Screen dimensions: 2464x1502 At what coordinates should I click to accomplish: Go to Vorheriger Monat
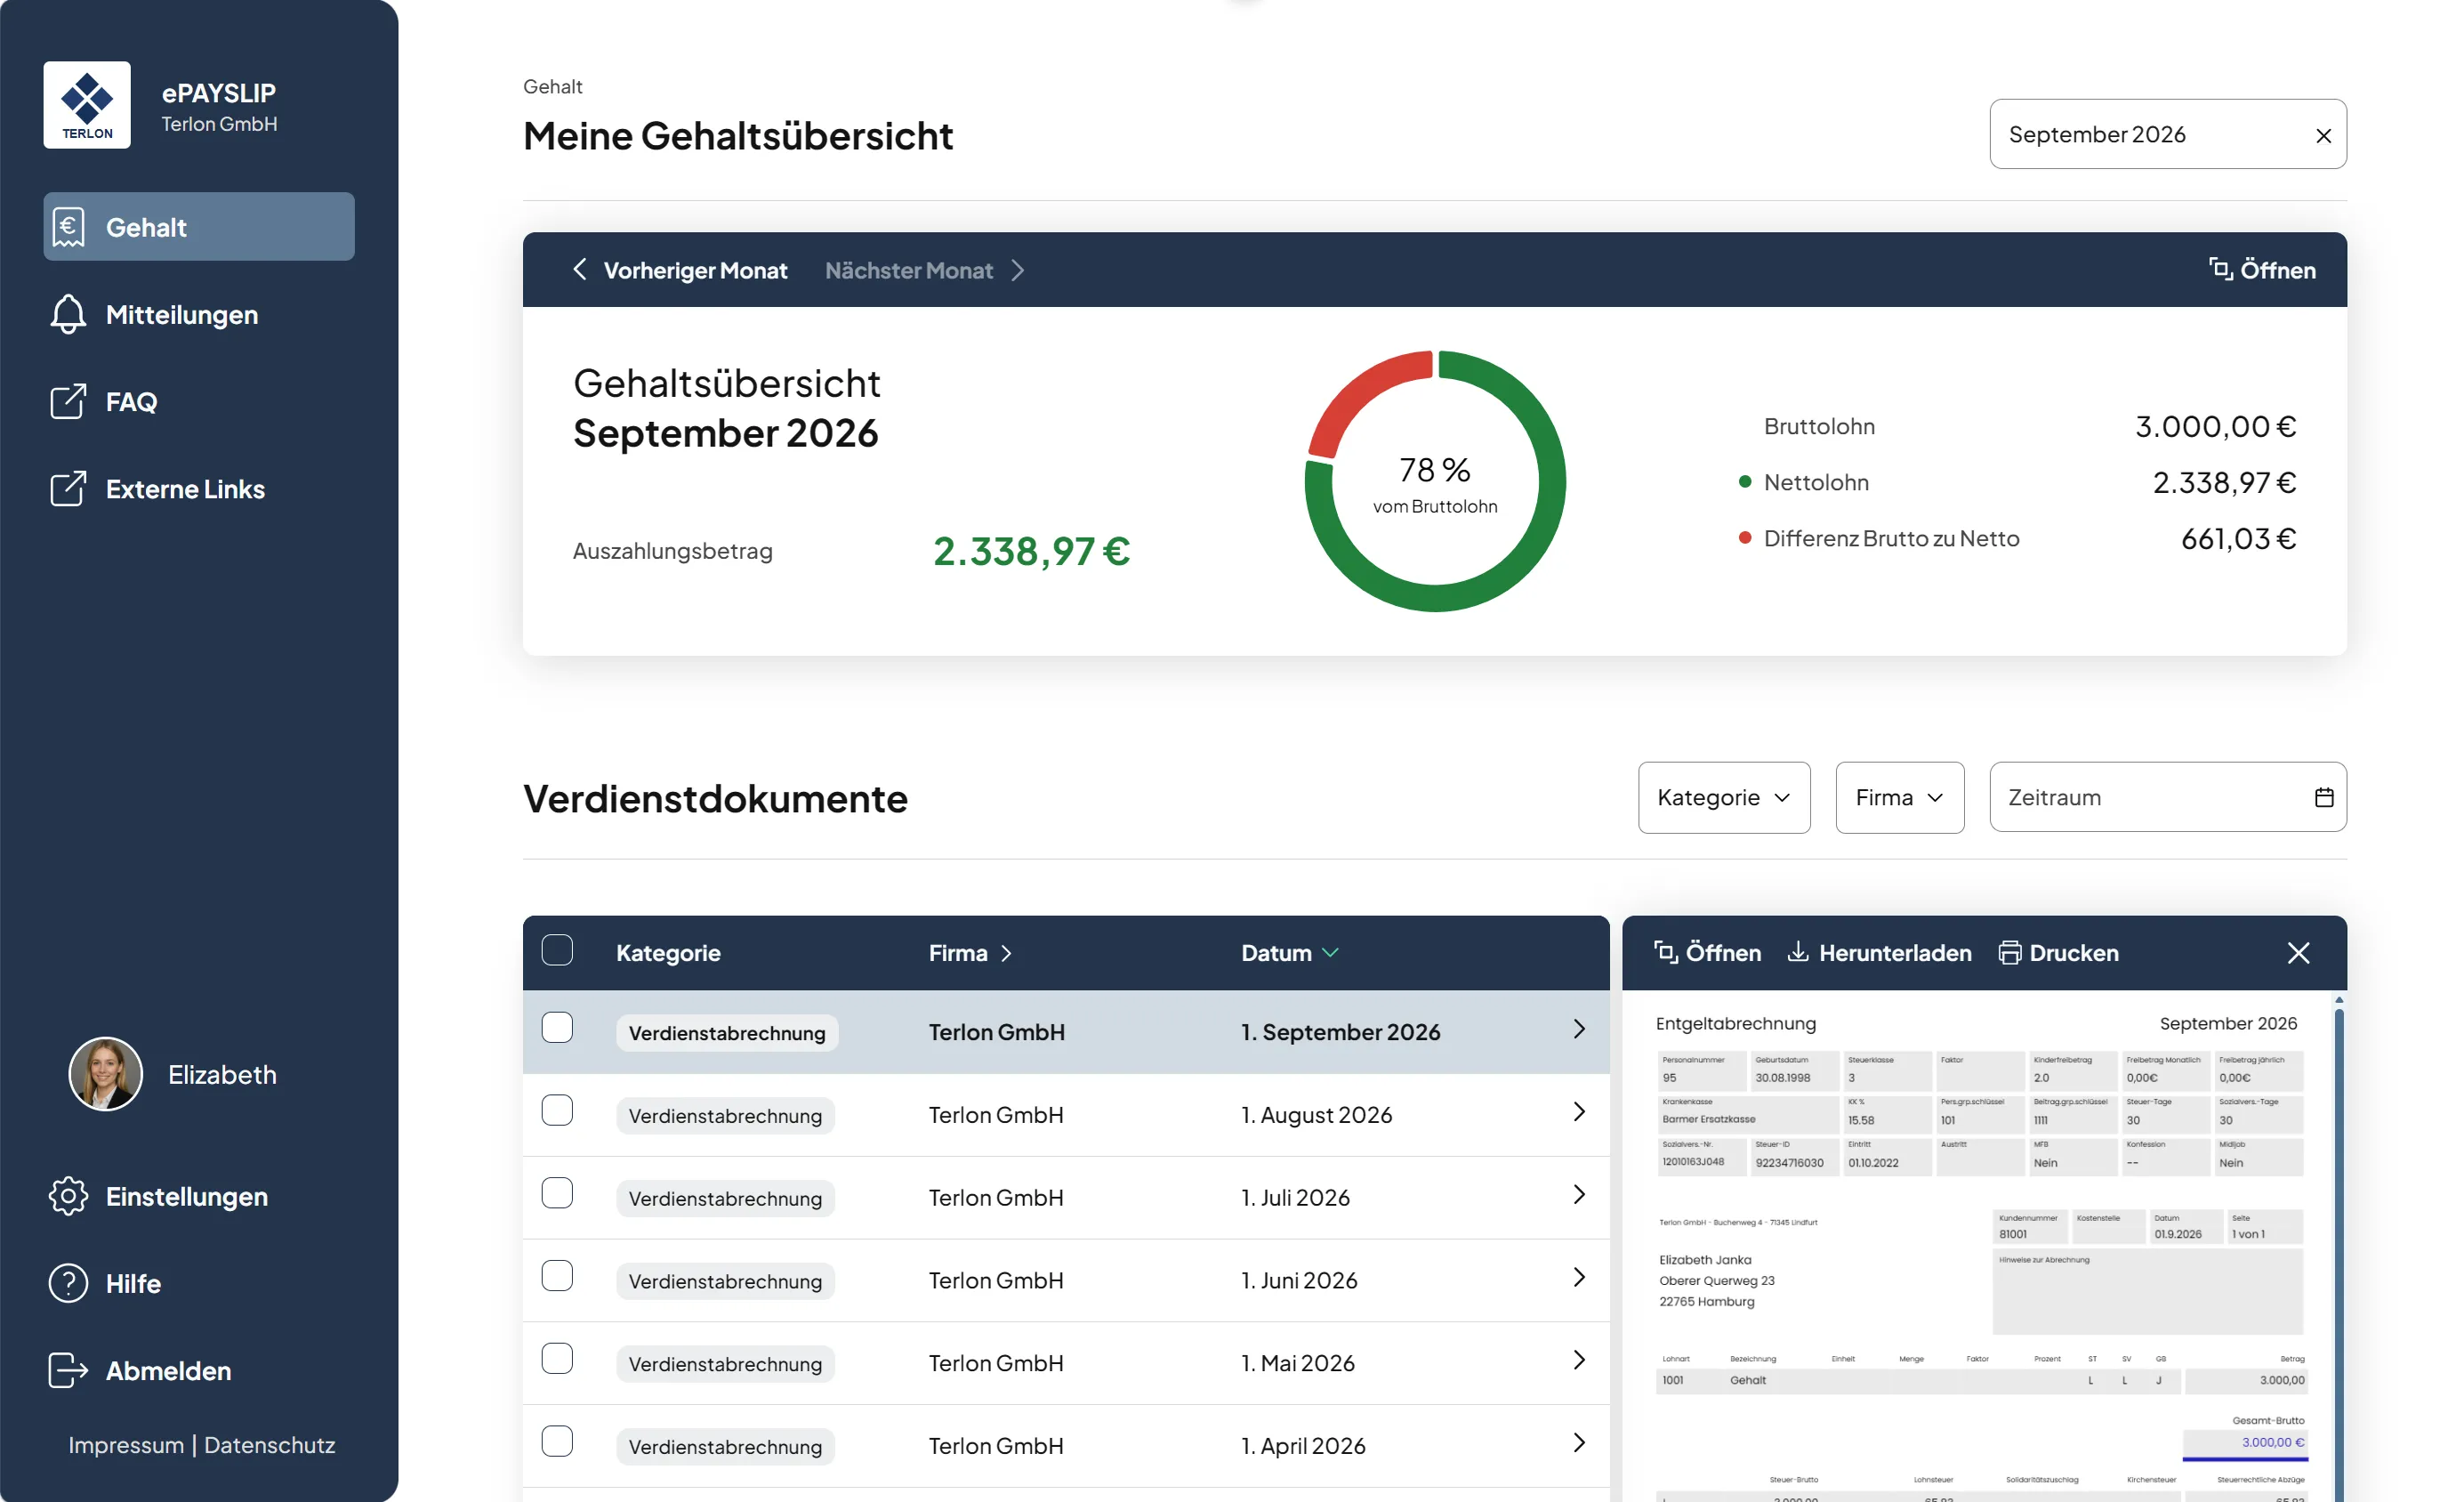tap(680, 270)
